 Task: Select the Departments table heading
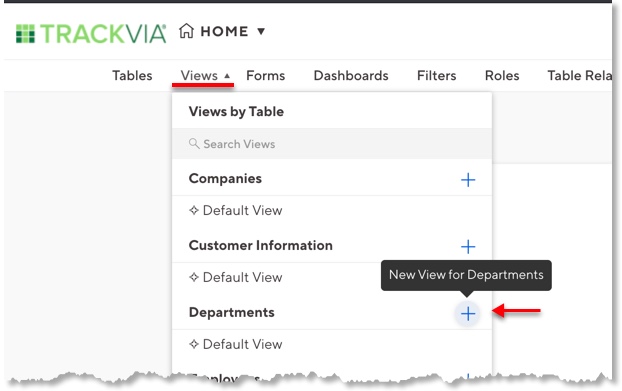[x=232, y=312]
